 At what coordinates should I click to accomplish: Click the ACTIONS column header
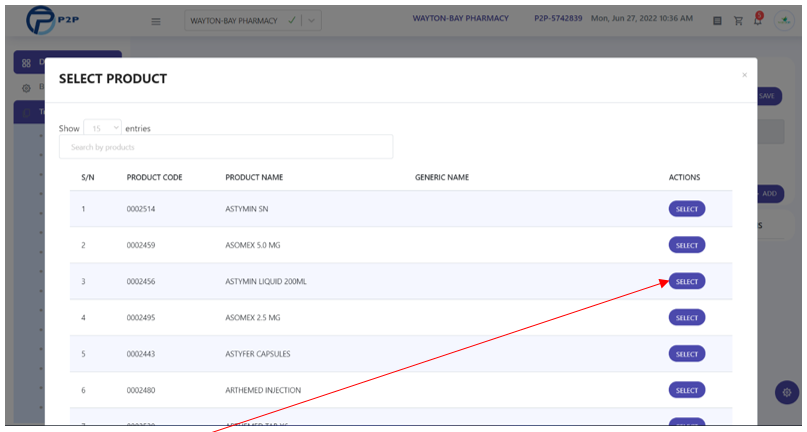(x=685, y=177)
